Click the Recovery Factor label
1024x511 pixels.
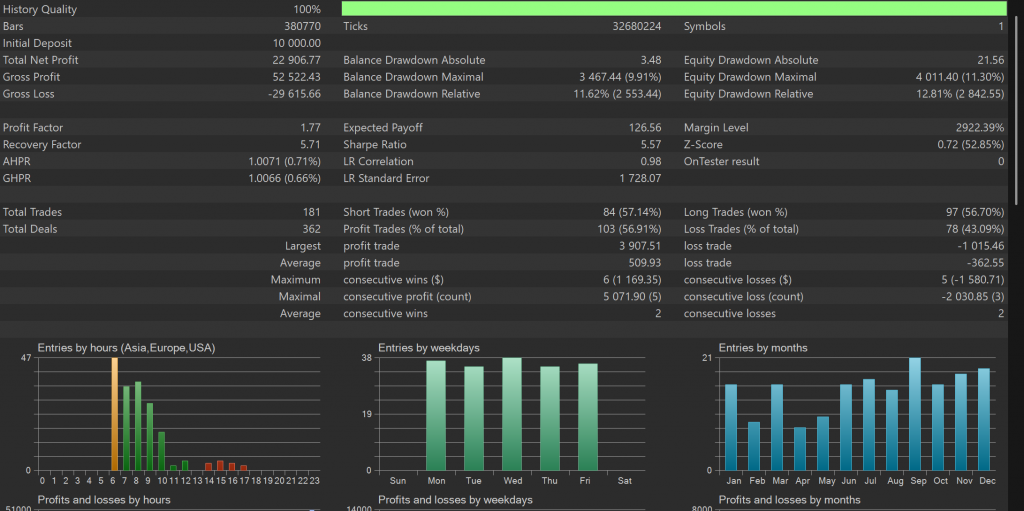click(42, 145)
